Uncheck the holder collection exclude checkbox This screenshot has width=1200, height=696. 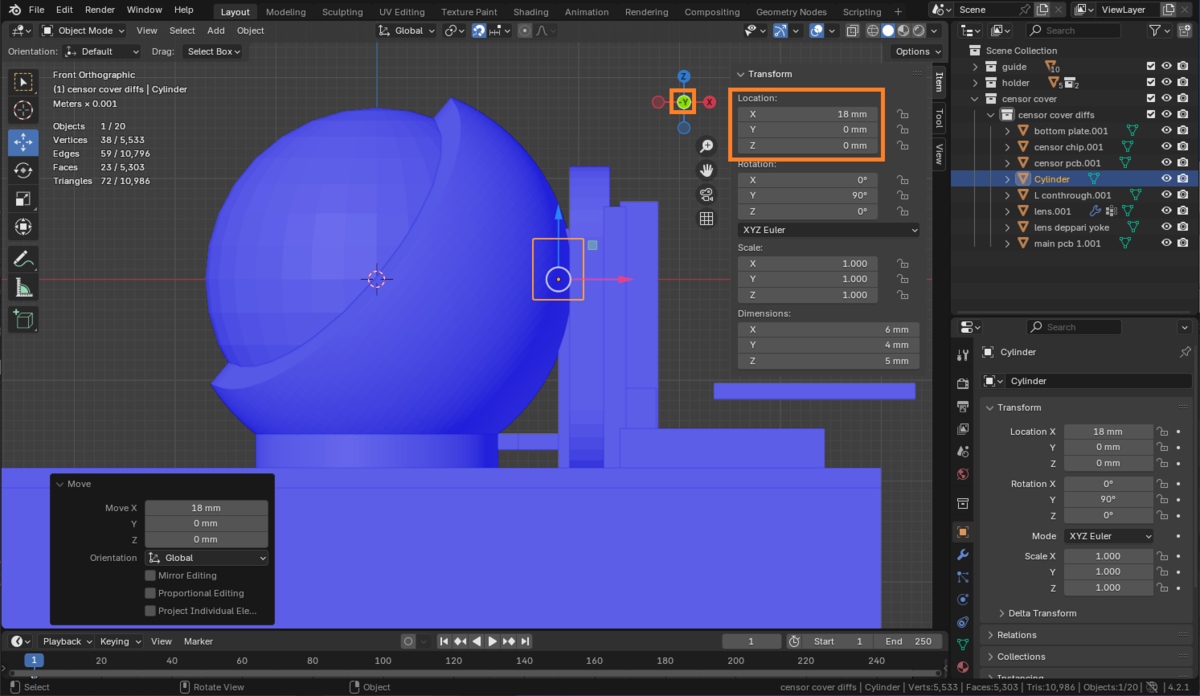click(1151, 83)
